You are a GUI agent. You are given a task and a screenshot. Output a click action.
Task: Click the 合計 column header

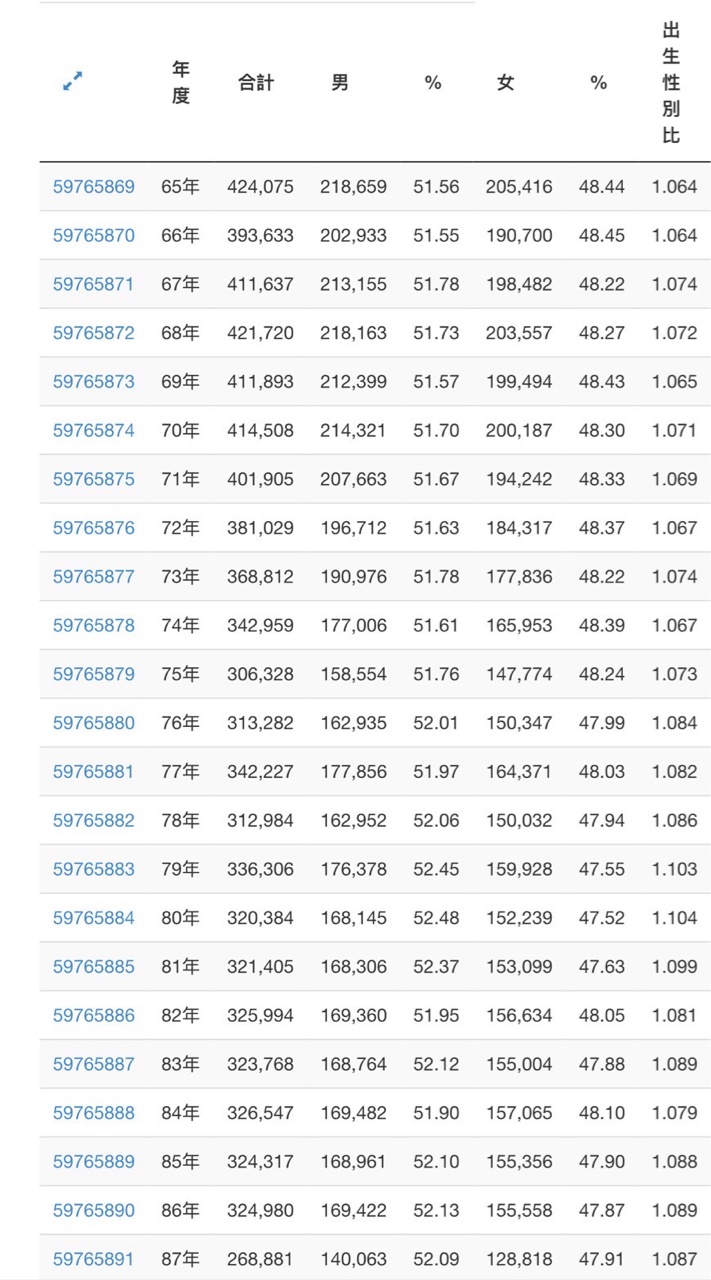(256, 83)
